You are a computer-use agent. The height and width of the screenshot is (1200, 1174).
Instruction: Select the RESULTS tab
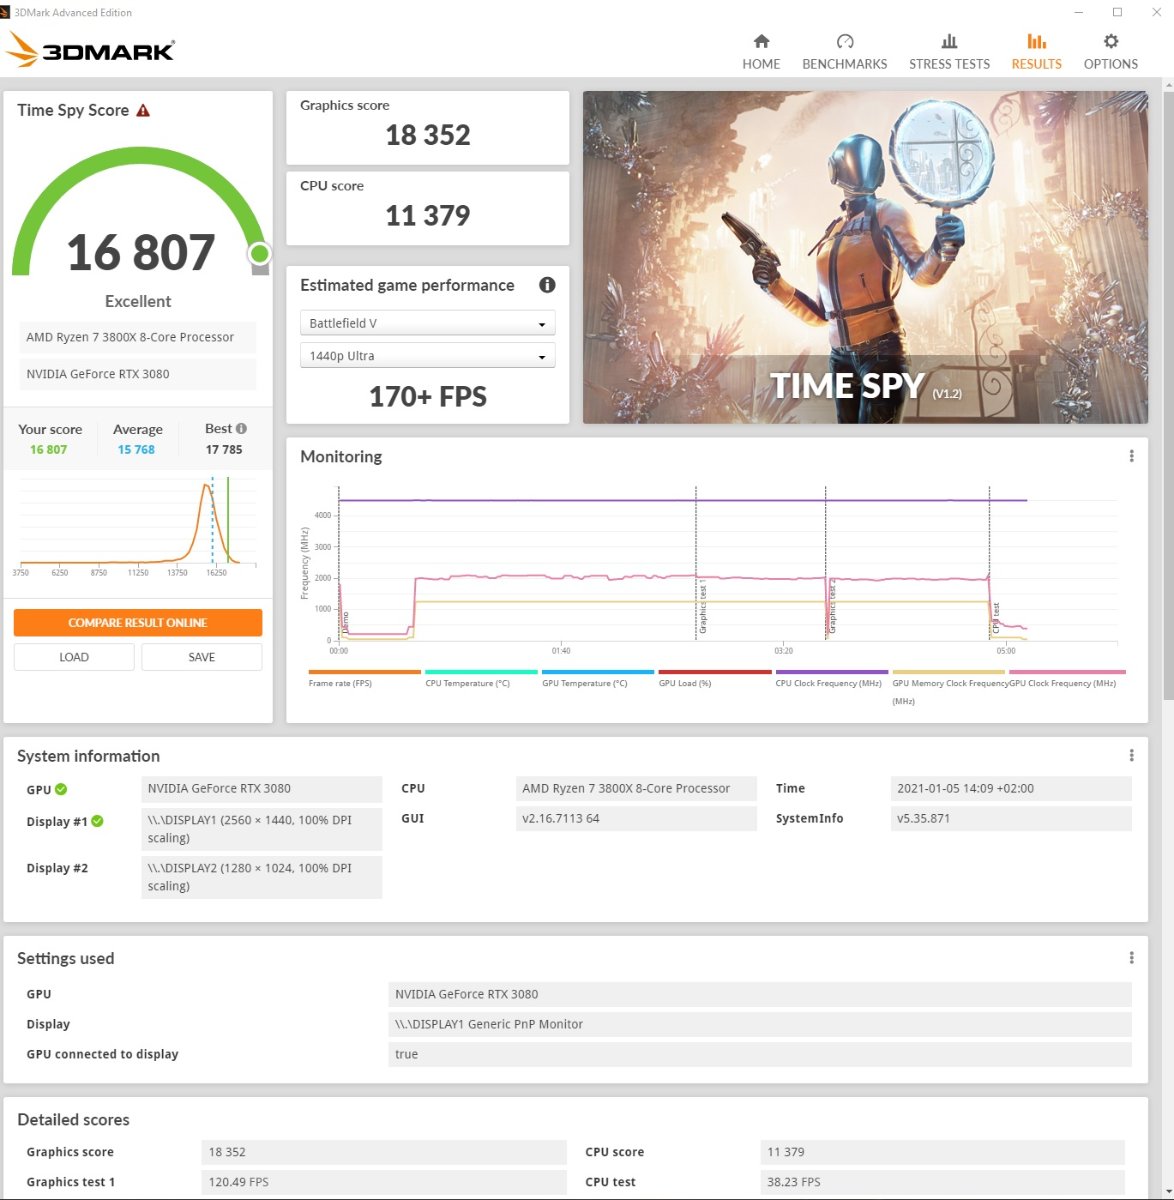point(1036,51)
